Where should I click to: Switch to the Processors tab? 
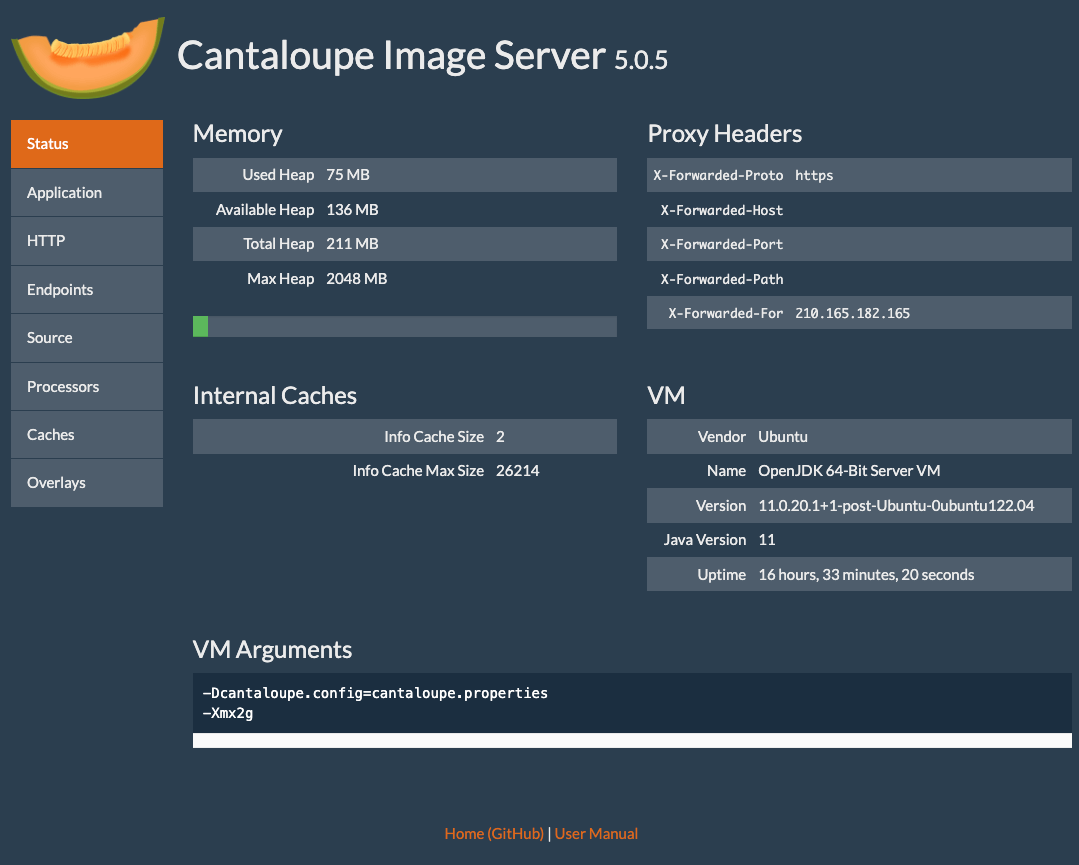click(87, 387)
